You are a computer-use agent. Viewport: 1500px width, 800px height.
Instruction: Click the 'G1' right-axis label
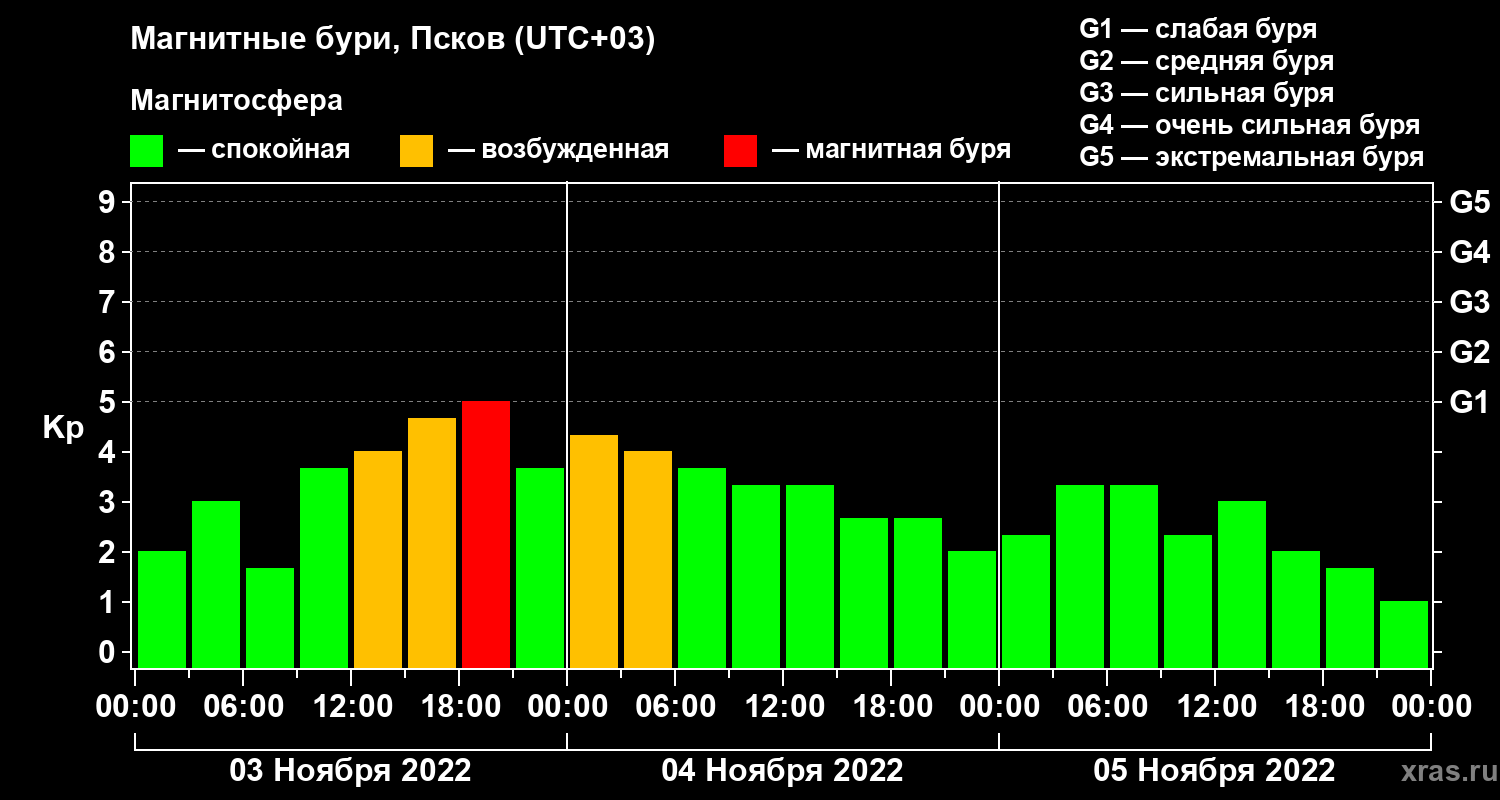coord(1469,402)
